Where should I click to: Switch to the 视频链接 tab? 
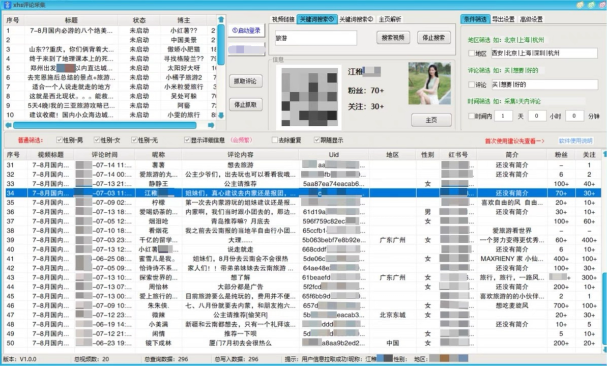[x=283, y=19]
